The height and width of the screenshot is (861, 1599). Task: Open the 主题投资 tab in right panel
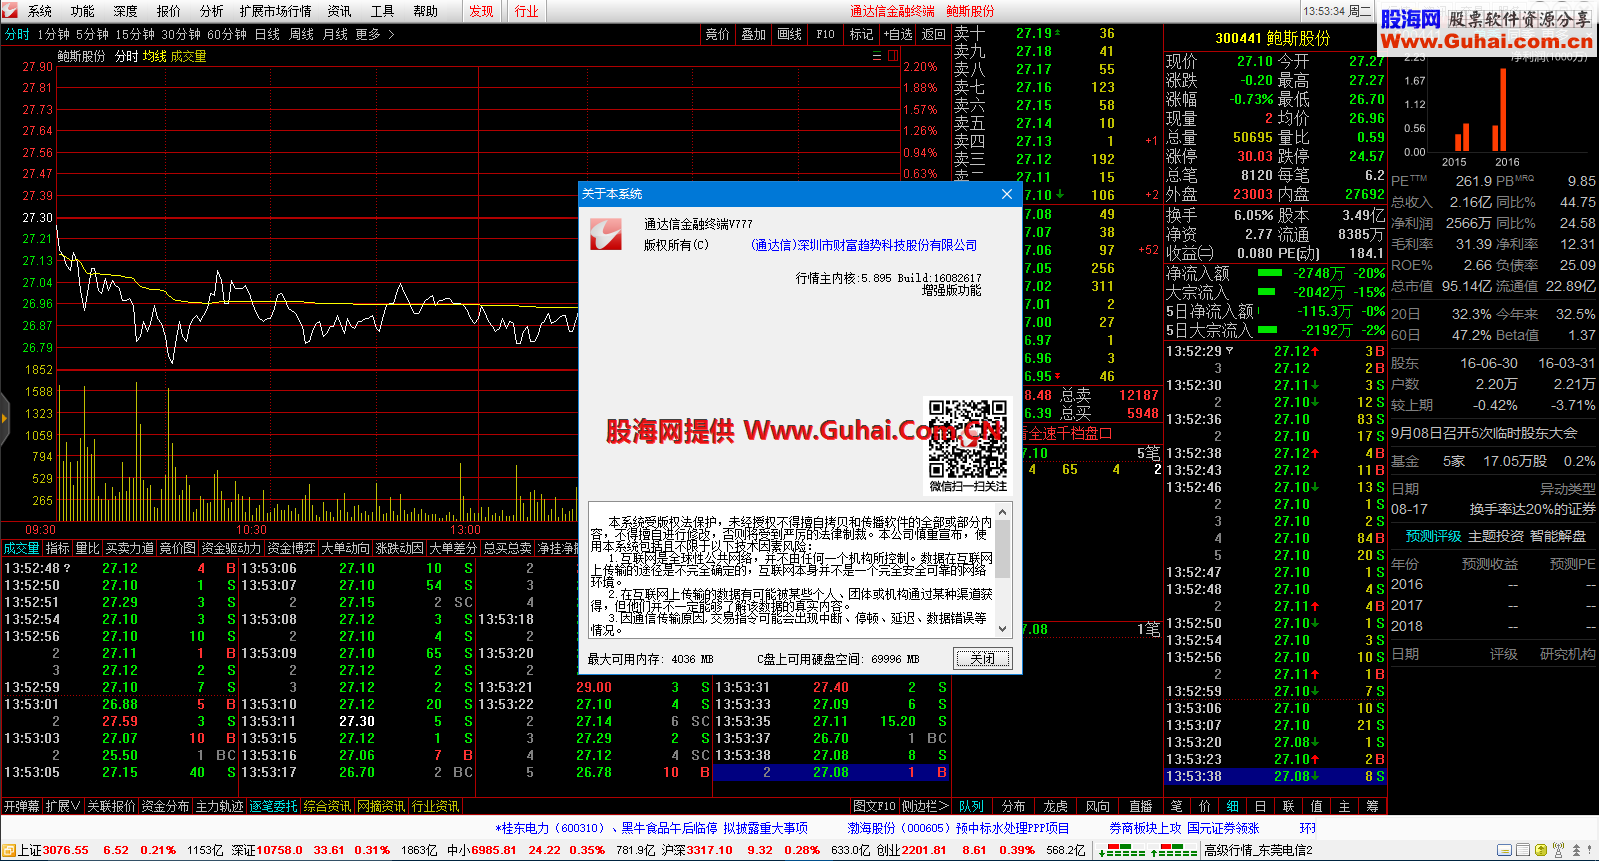[1495, 537]
